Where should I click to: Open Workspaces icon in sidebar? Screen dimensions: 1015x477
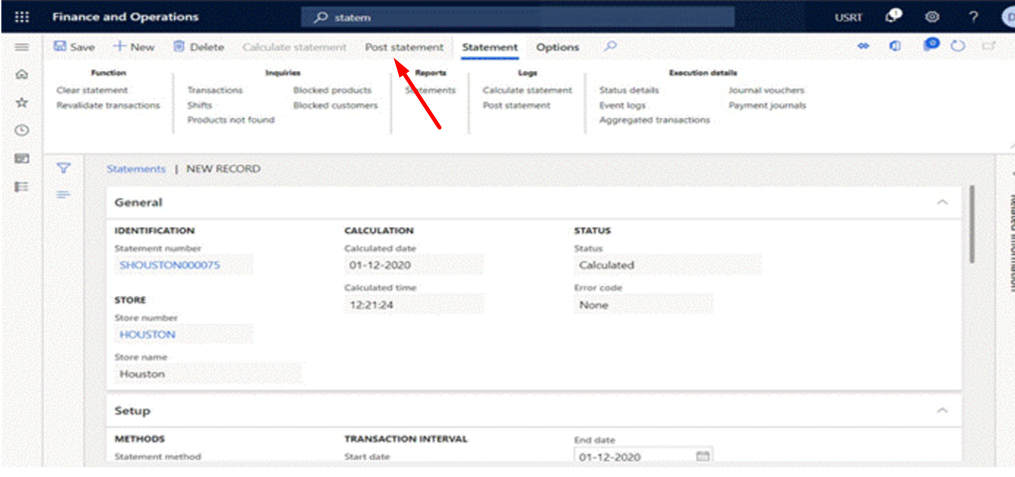21,159
